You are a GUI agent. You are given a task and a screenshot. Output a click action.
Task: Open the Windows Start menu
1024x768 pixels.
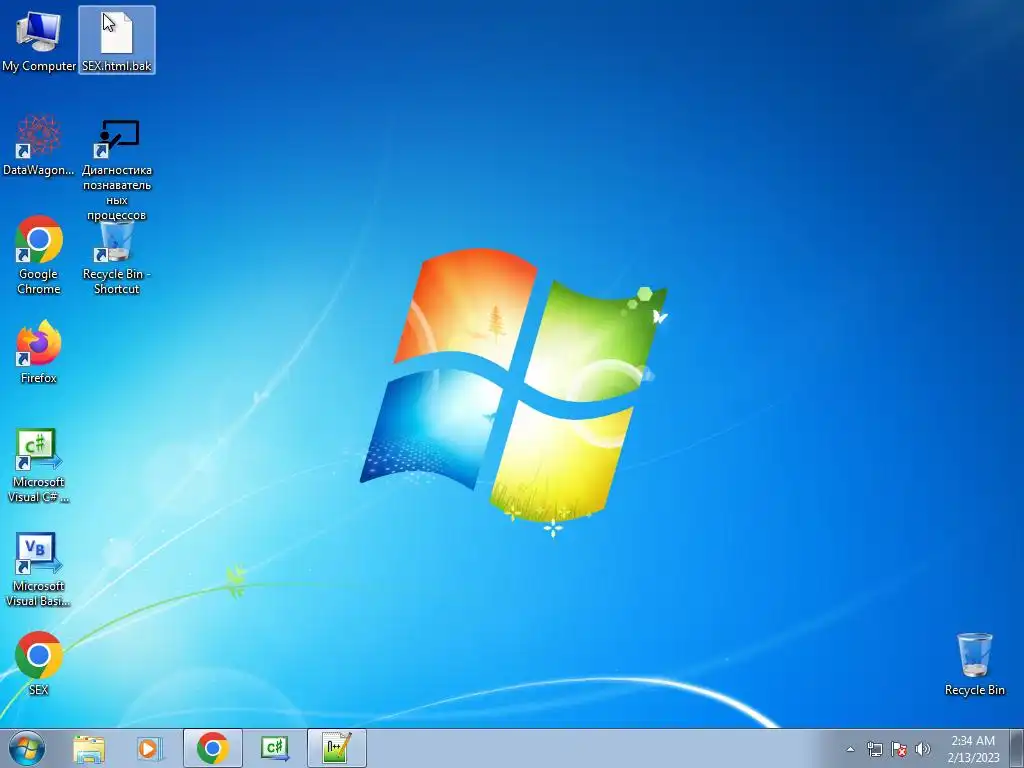click(x=27, y=748)
